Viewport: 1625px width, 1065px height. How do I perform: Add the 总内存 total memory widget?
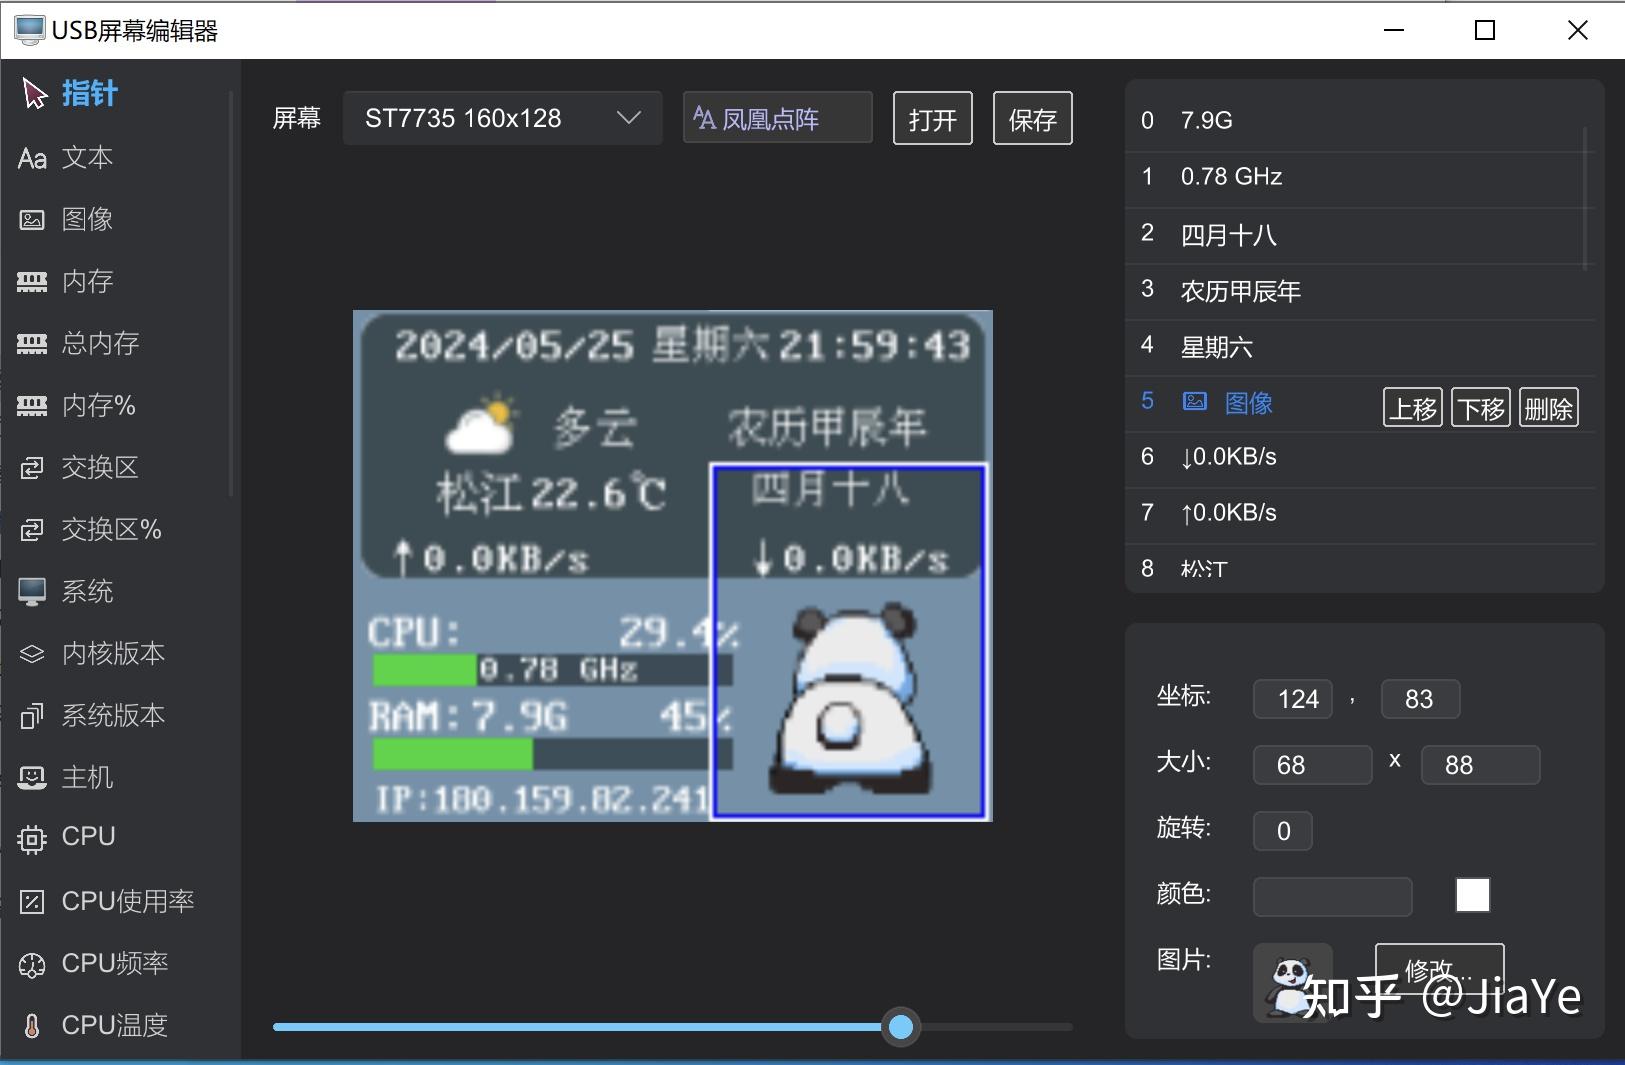(78, 343)
